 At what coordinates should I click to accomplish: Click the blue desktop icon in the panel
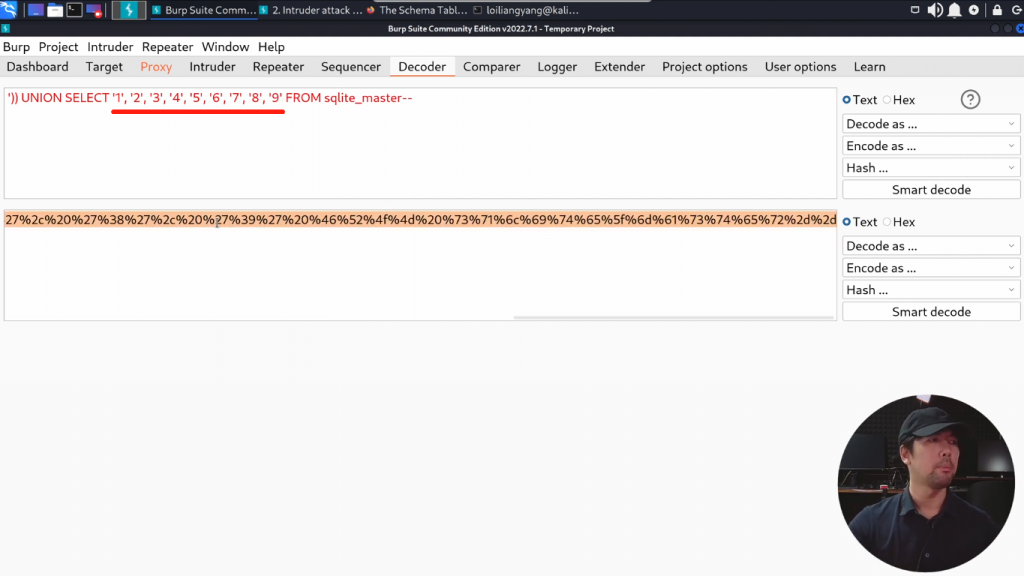click(x=35, y=10)
